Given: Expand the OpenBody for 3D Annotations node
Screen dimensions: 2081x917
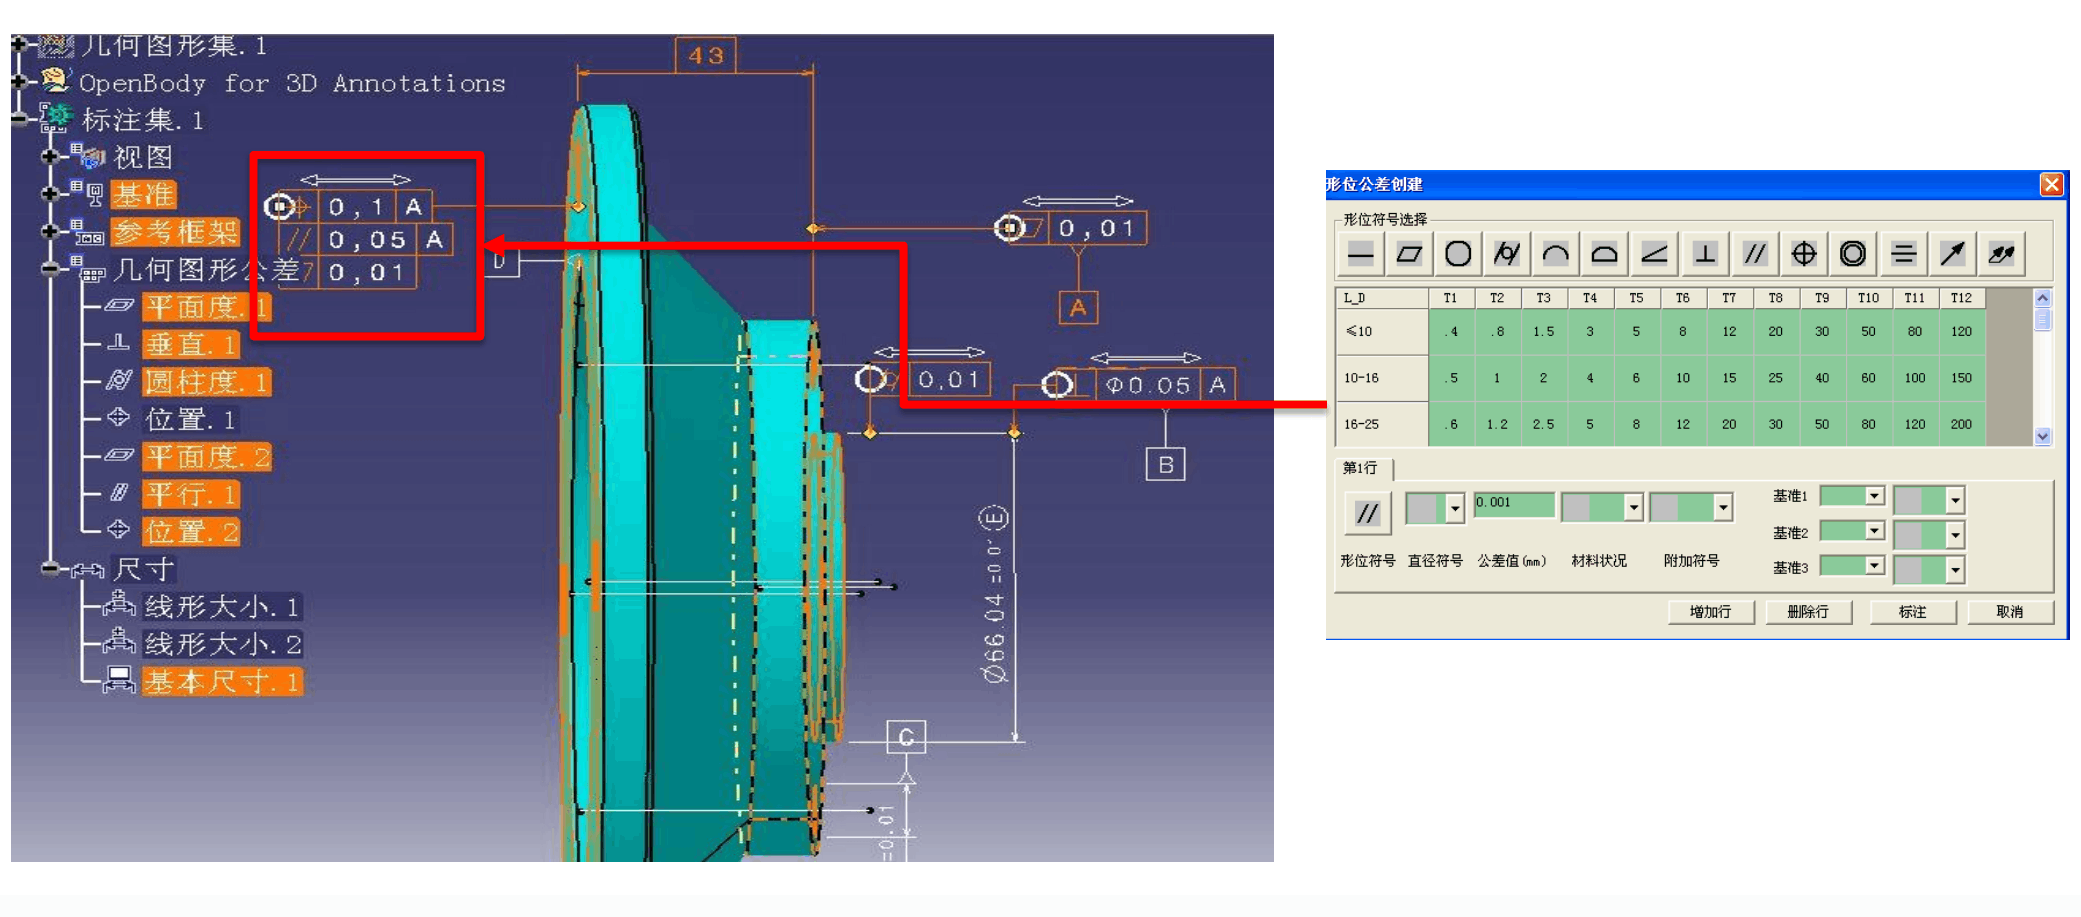Looking at the screenshot, I should [x=19, y=81].
